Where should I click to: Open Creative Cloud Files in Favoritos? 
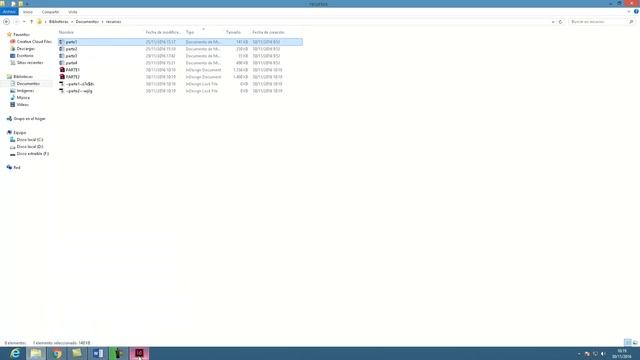point(34,42)
